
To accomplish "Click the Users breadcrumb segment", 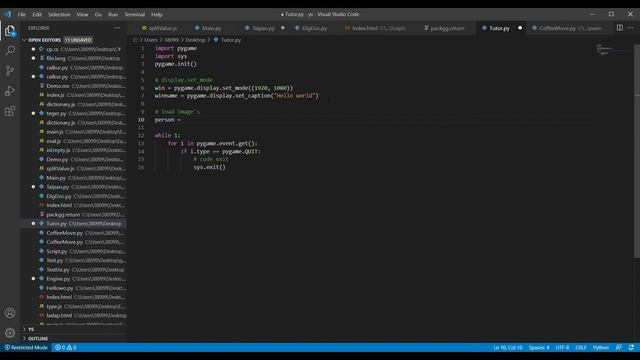I will 151,40.
